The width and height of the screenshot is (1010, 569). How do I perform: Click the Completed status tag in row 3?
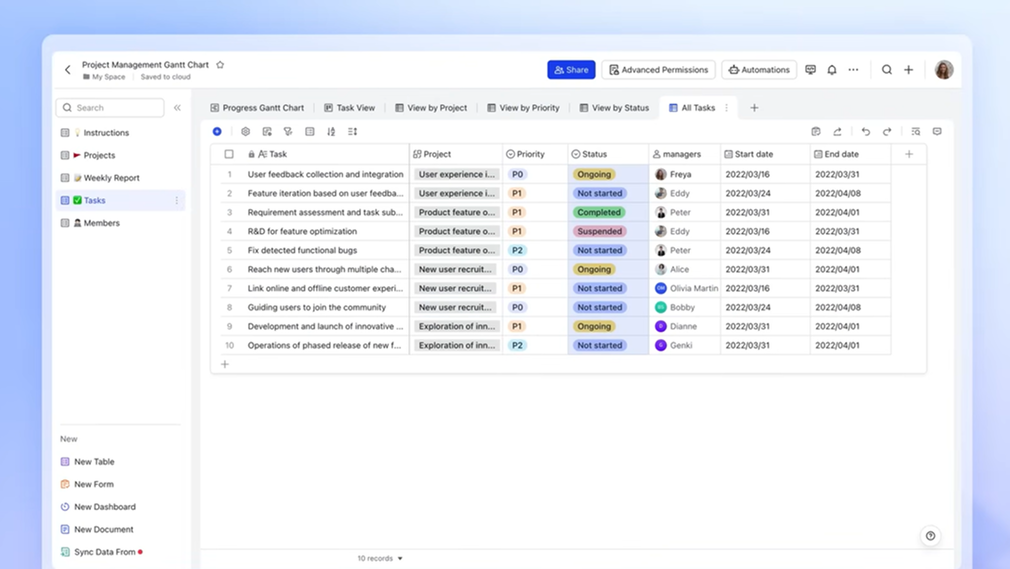(x=599, y=213)
